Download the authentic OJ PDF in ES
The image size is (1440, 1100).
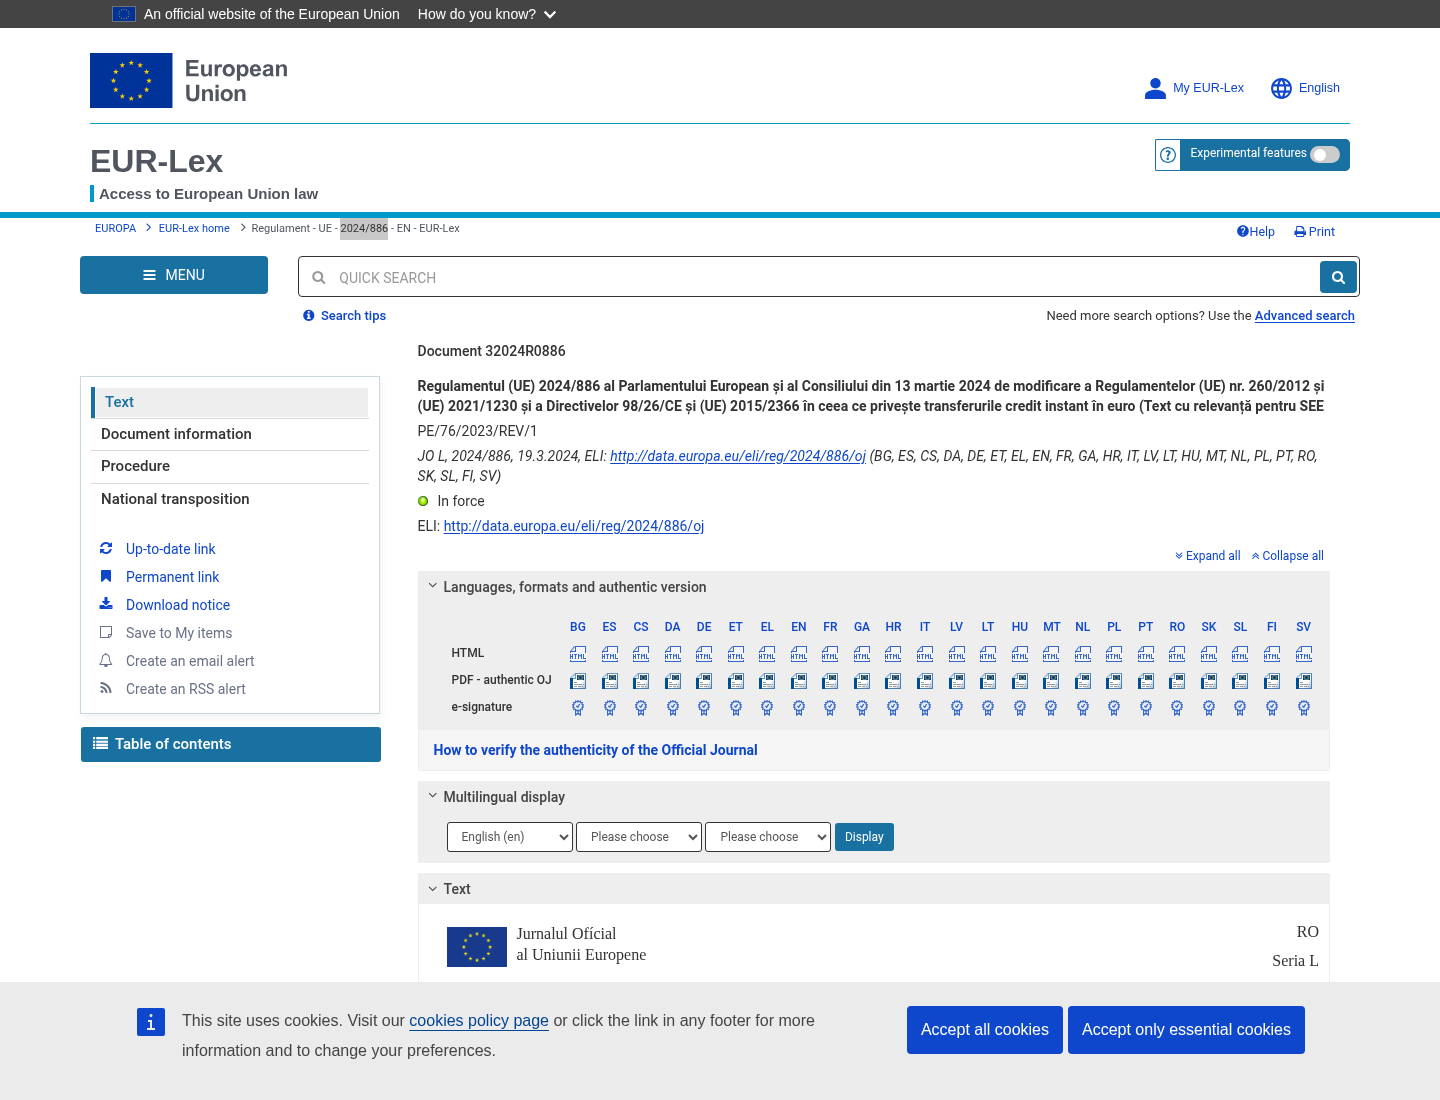tap(610, 681)
